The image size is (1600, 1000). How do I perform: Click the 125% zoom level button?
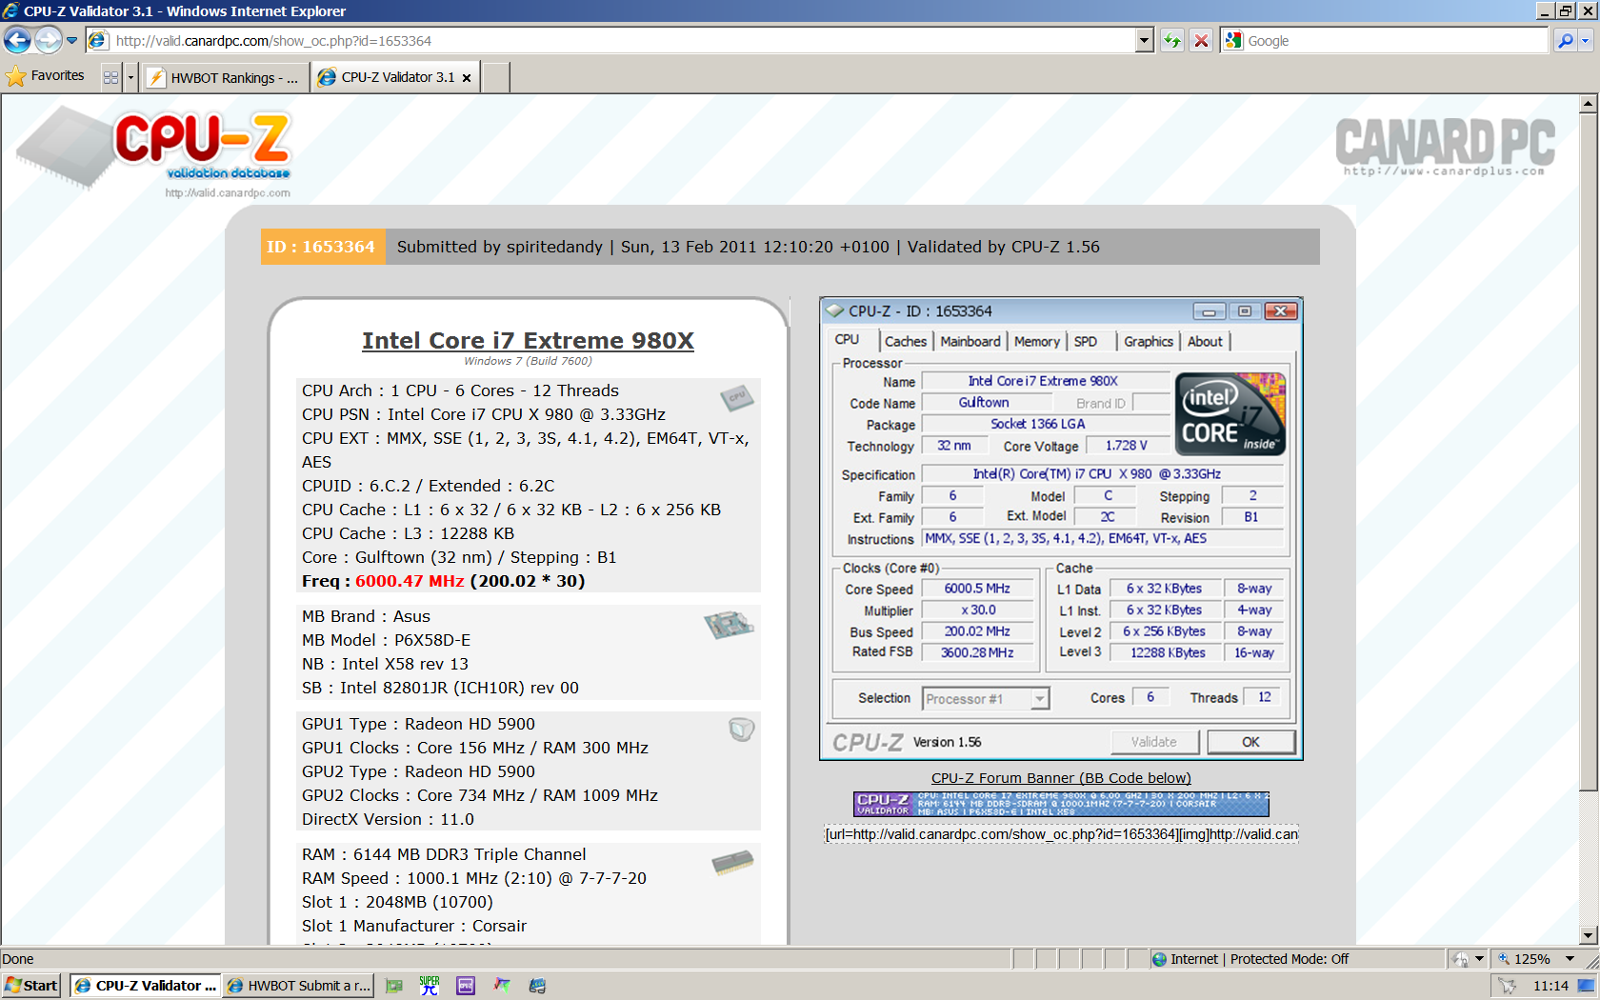coord(1525,959)
